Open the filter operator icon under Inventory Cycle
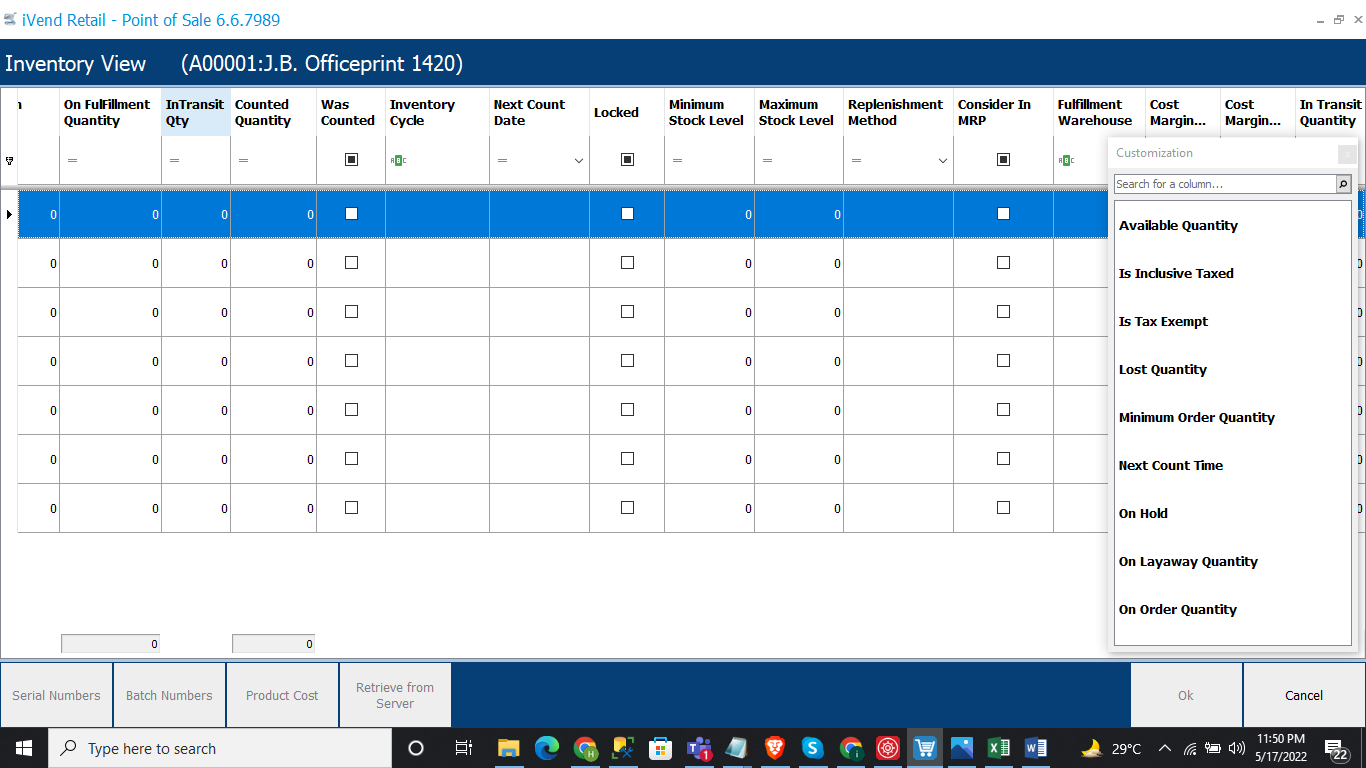The image size is (1366, 768). pos(397,160)
